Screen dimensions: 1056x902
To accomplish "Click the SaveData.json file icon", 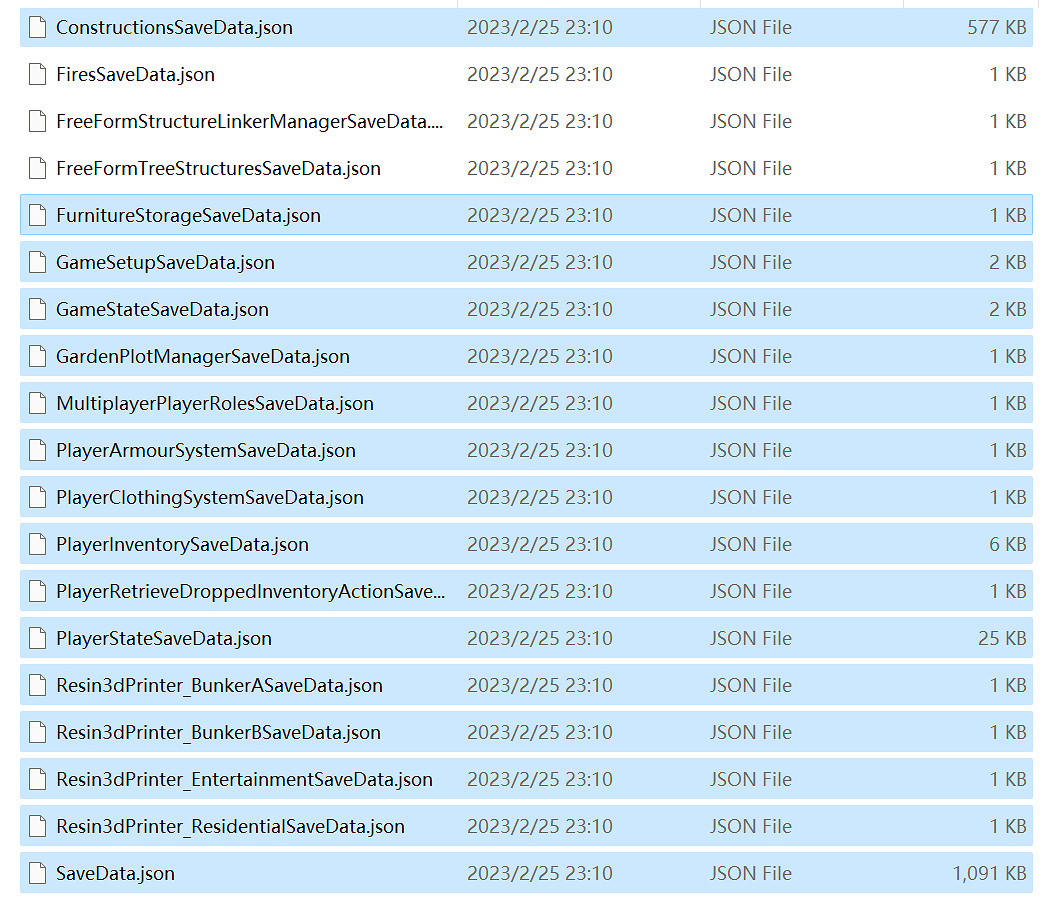I will point(38,874).
